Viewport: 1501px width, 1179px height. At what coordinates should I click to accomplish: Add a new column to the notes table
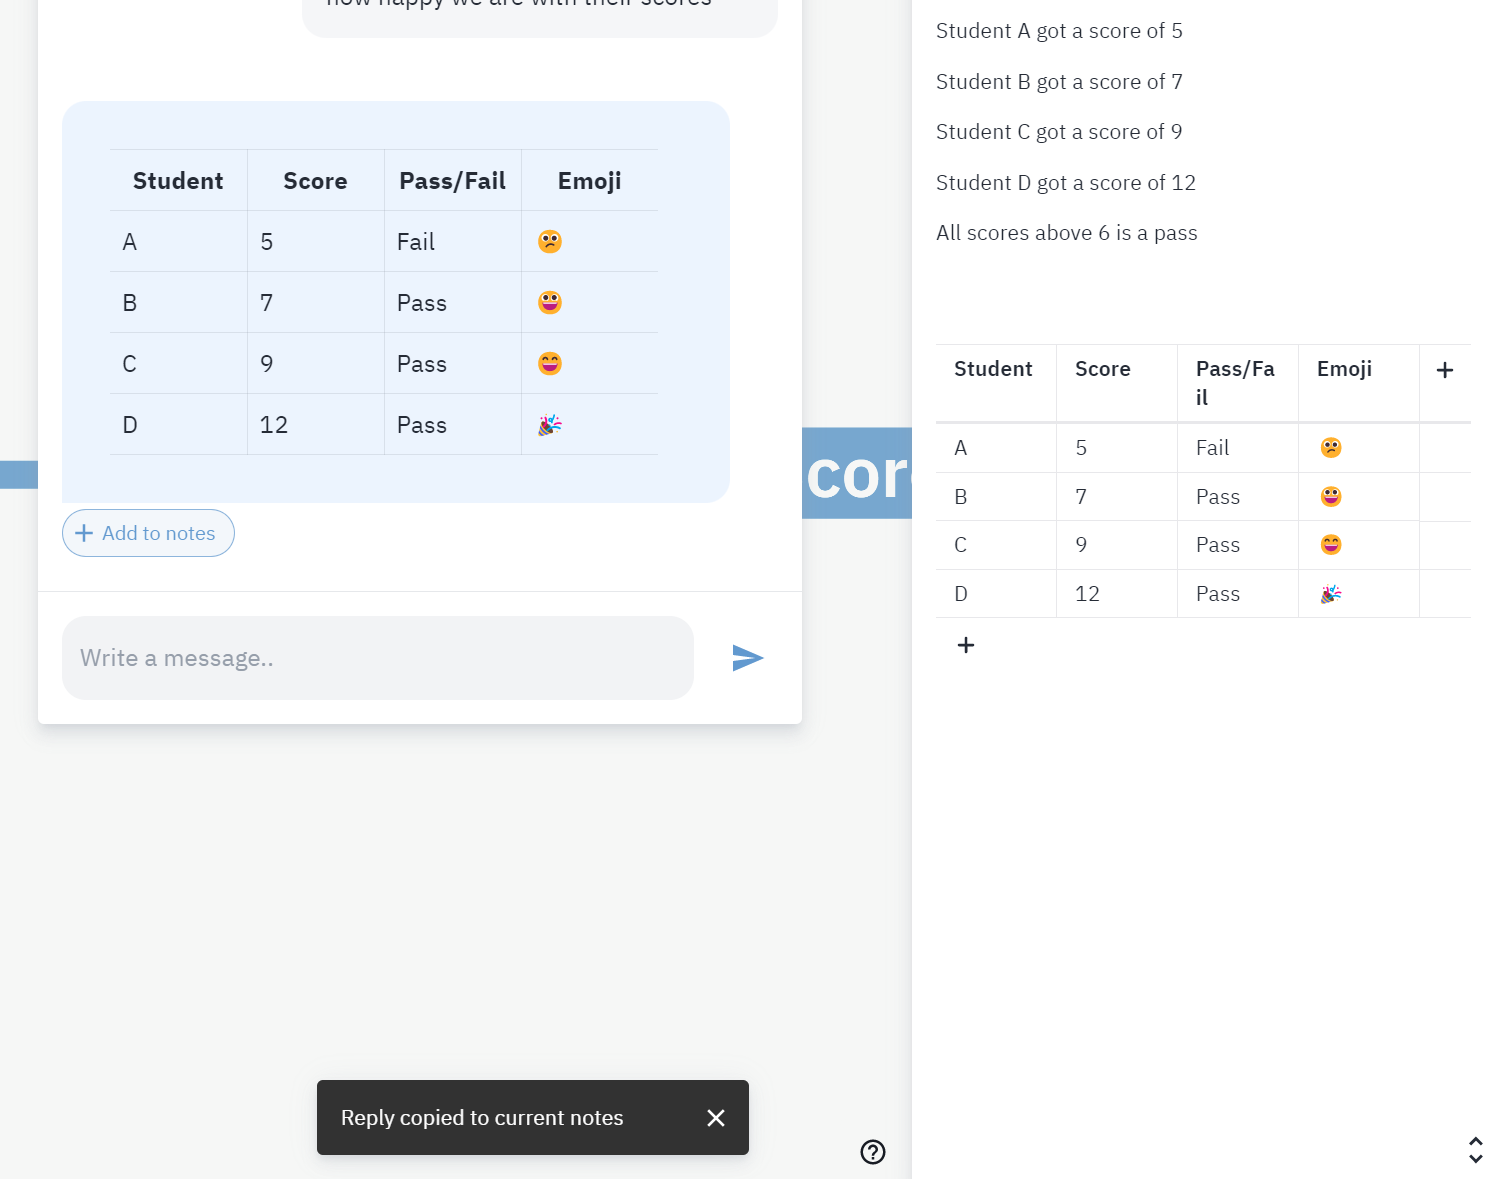pyautogui.click(x=1445, y=370)
